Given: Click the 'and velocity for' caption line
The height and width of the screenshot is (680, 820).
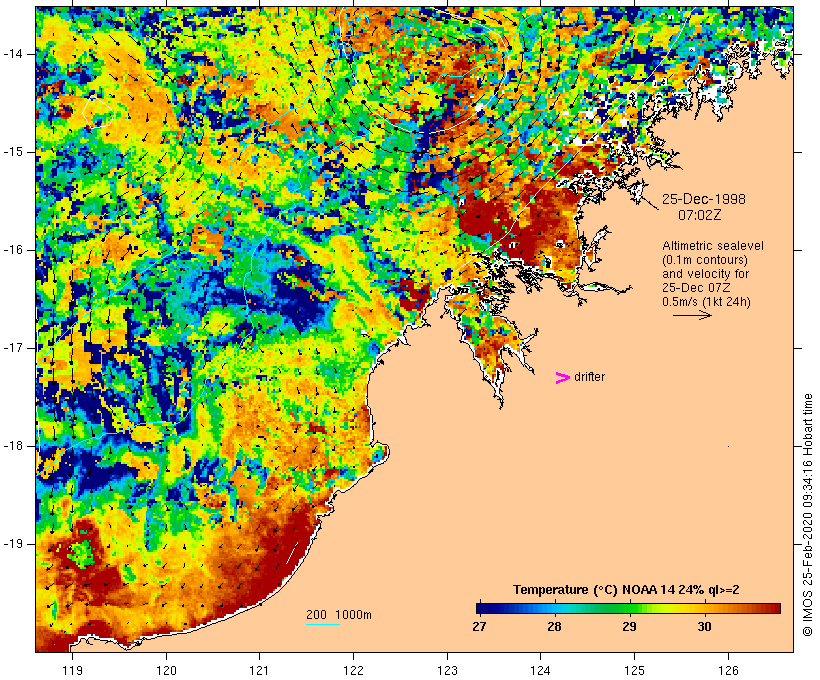Looking at the screenshot, I should pyautogui.click(x=705, y=274).
